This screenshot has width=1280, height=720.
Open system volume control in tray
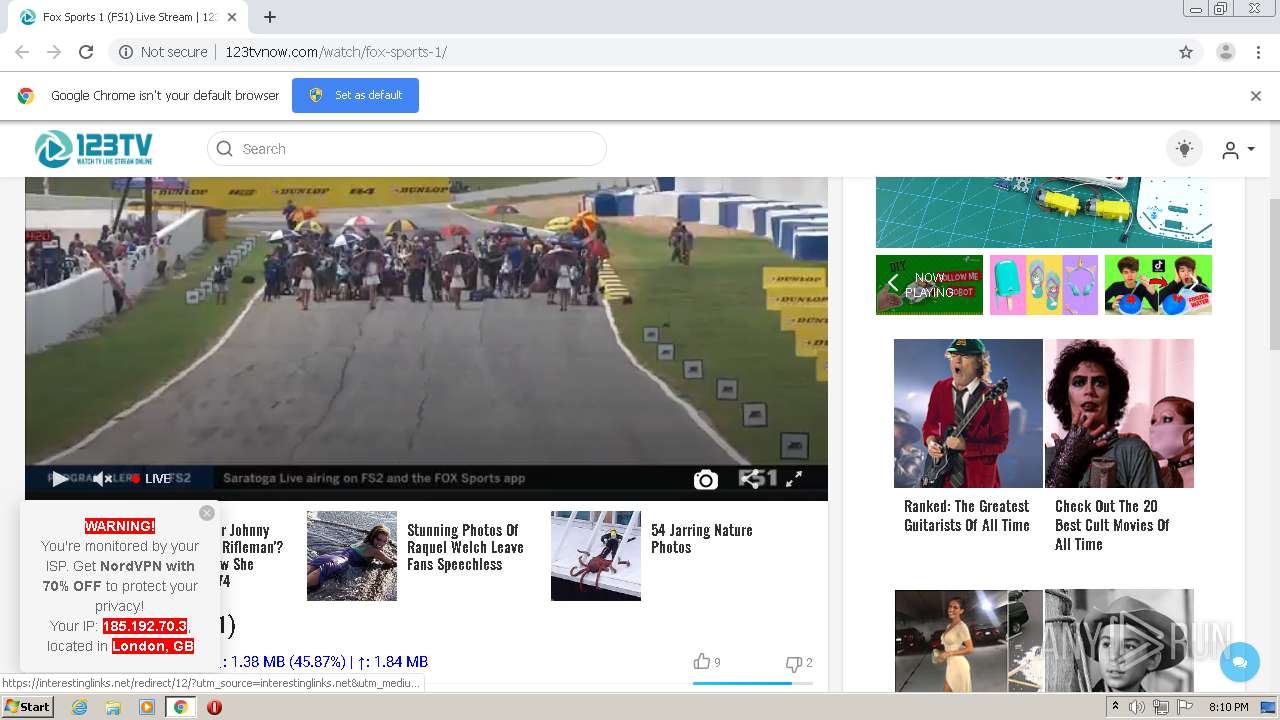click(1137, 707)
